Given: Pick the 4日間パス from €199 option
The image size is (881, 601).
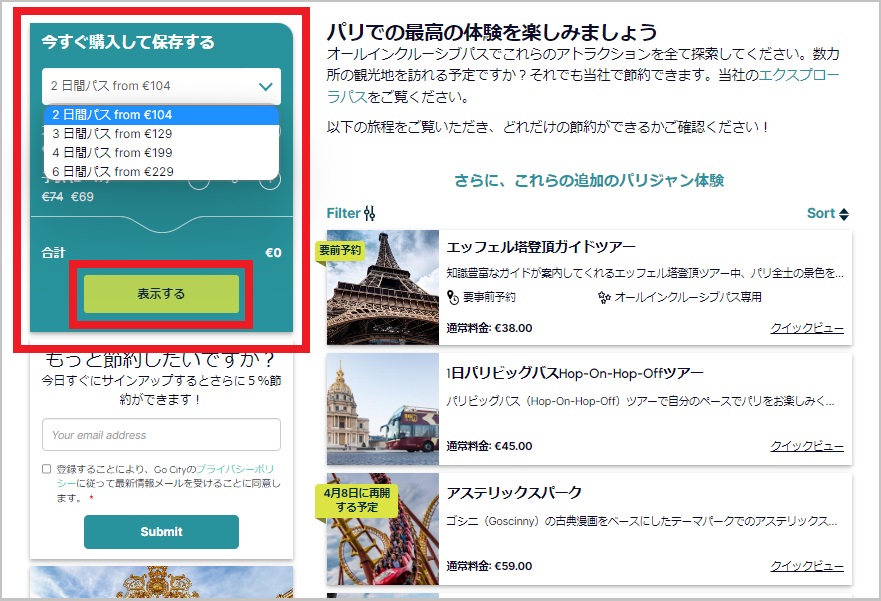Looking at the screenshot, I should [112, 152].
